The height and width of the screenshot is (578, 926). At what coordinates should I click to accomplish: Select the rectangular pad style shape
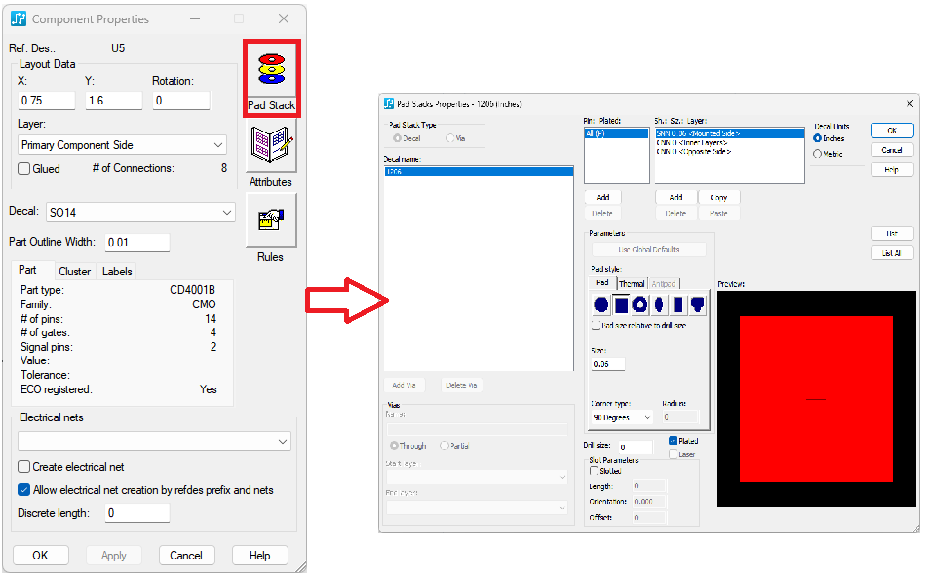(678, 305)
